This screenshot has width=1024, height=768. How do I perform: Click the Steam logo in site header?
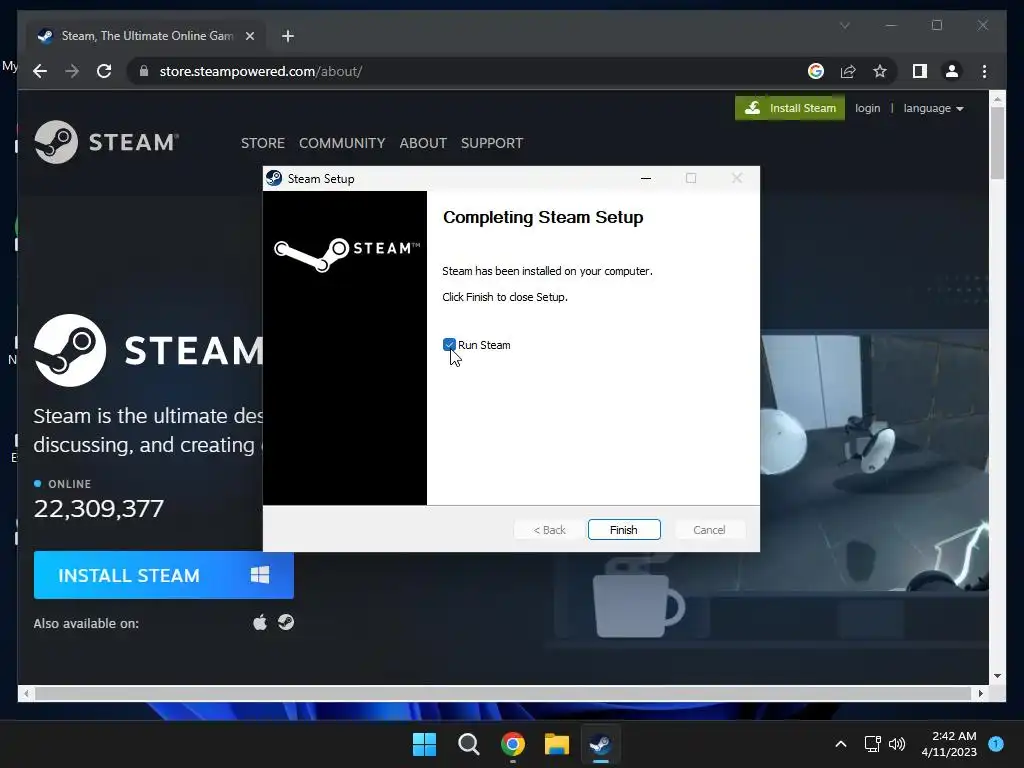106,142
